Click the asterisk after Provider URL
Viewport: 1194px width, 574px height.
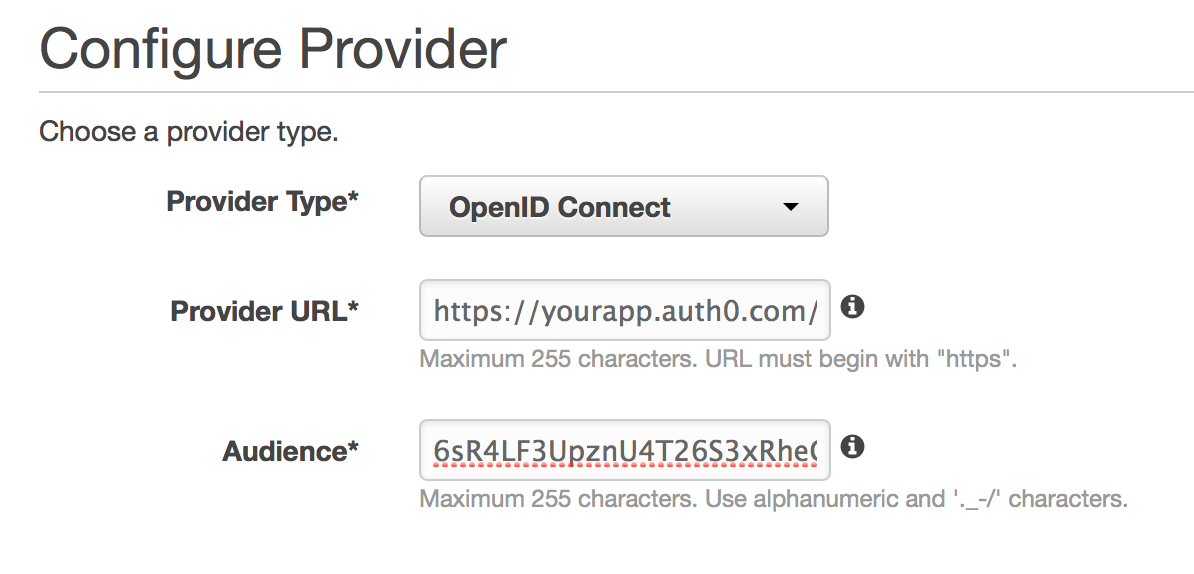click(x=352, y=309)
